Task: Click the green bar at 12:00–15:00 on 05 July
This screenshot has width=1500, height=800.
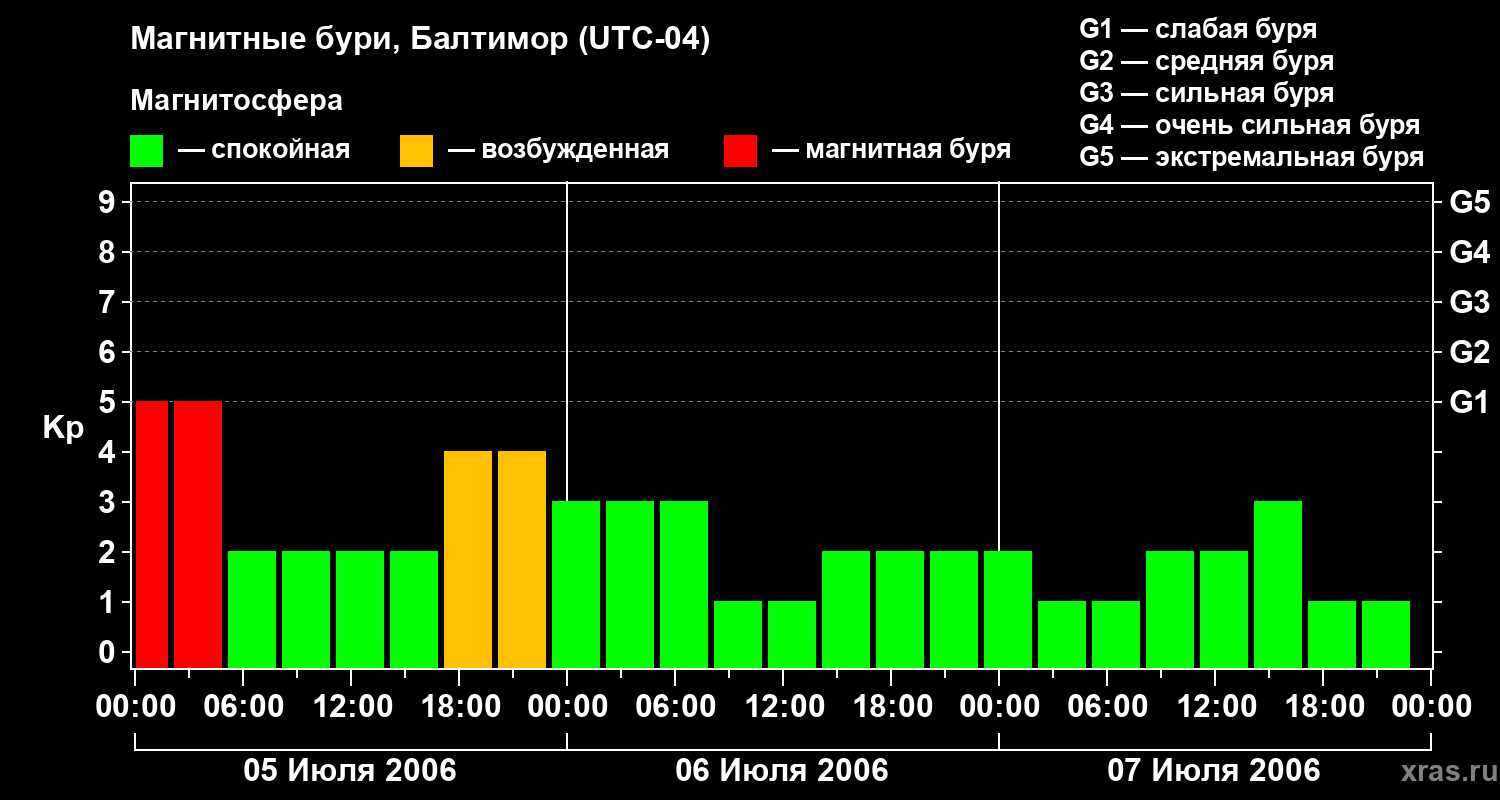Action: coord(360,609)
